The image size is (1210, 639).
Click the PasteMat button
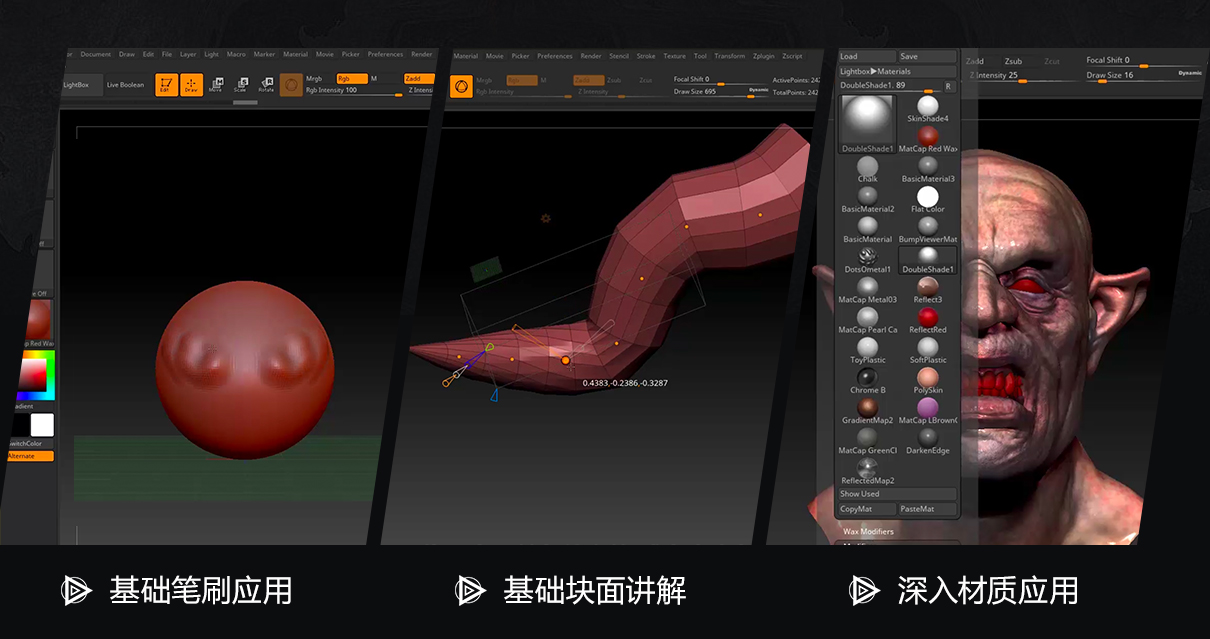pyautogui.click(x=928, y=509)
